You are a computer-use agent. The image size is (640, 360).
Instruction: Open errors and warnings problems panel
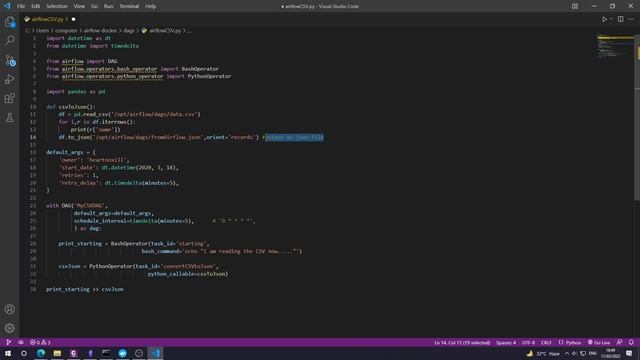40,342
